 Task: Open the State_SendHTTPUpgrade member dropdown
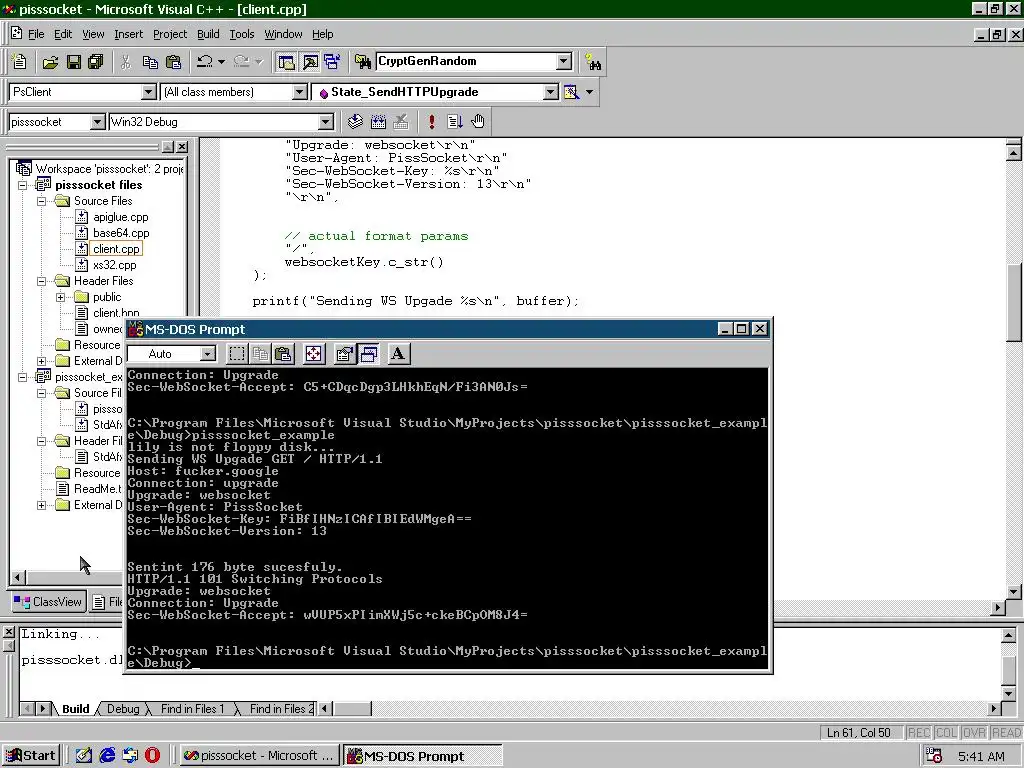[x=551, y=92]
